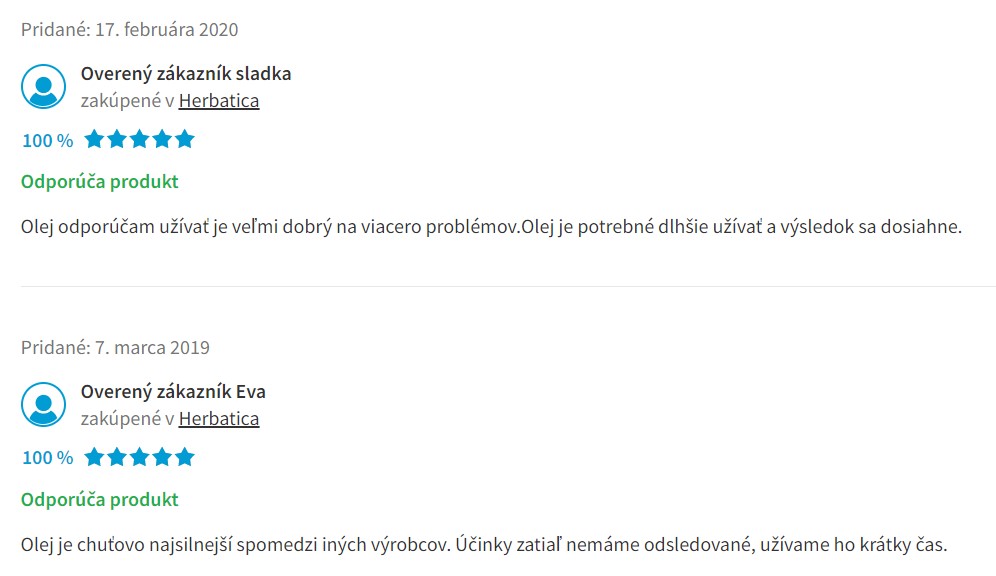
Task: Open Herbatica link in Eva's review
Action: (219, 419)
